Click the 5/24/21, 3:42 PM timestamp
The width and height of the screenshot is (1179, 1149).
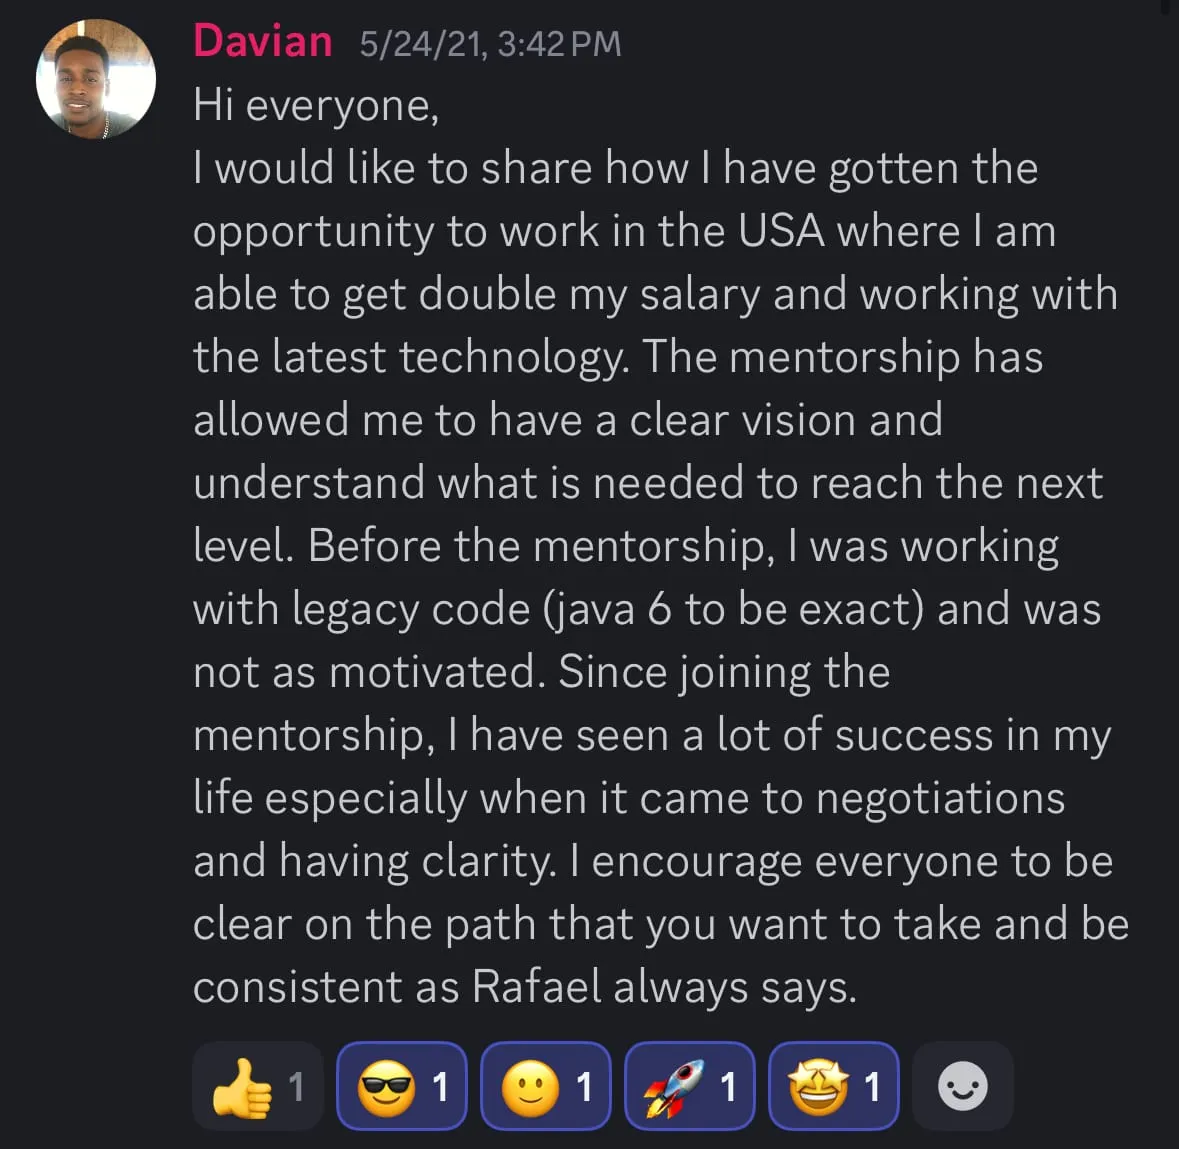pyautogui.click(x=490, y=44)
